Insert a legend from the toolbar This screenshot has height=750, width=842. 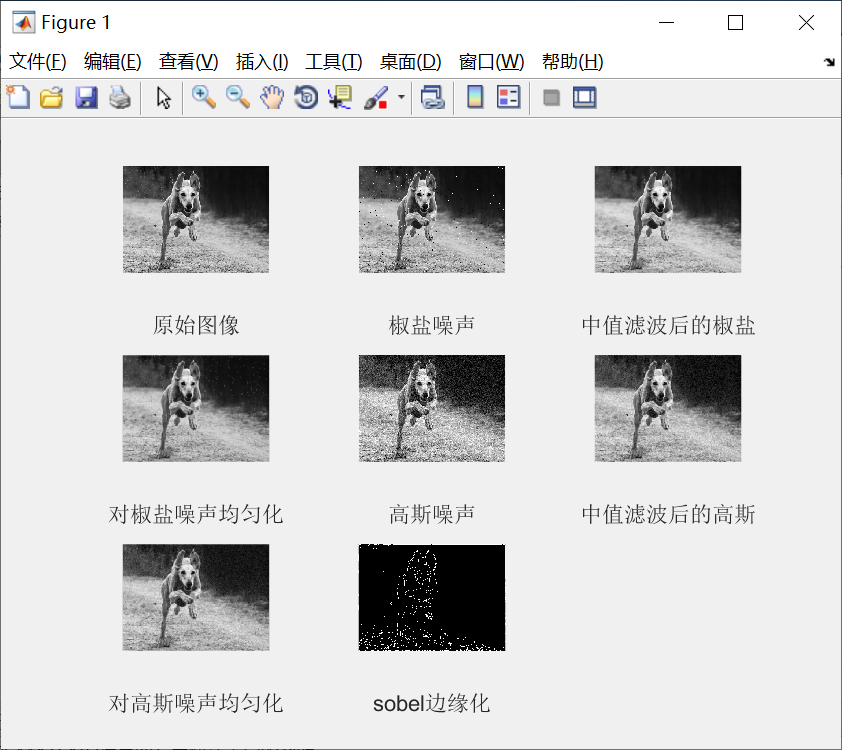[509, 98]
